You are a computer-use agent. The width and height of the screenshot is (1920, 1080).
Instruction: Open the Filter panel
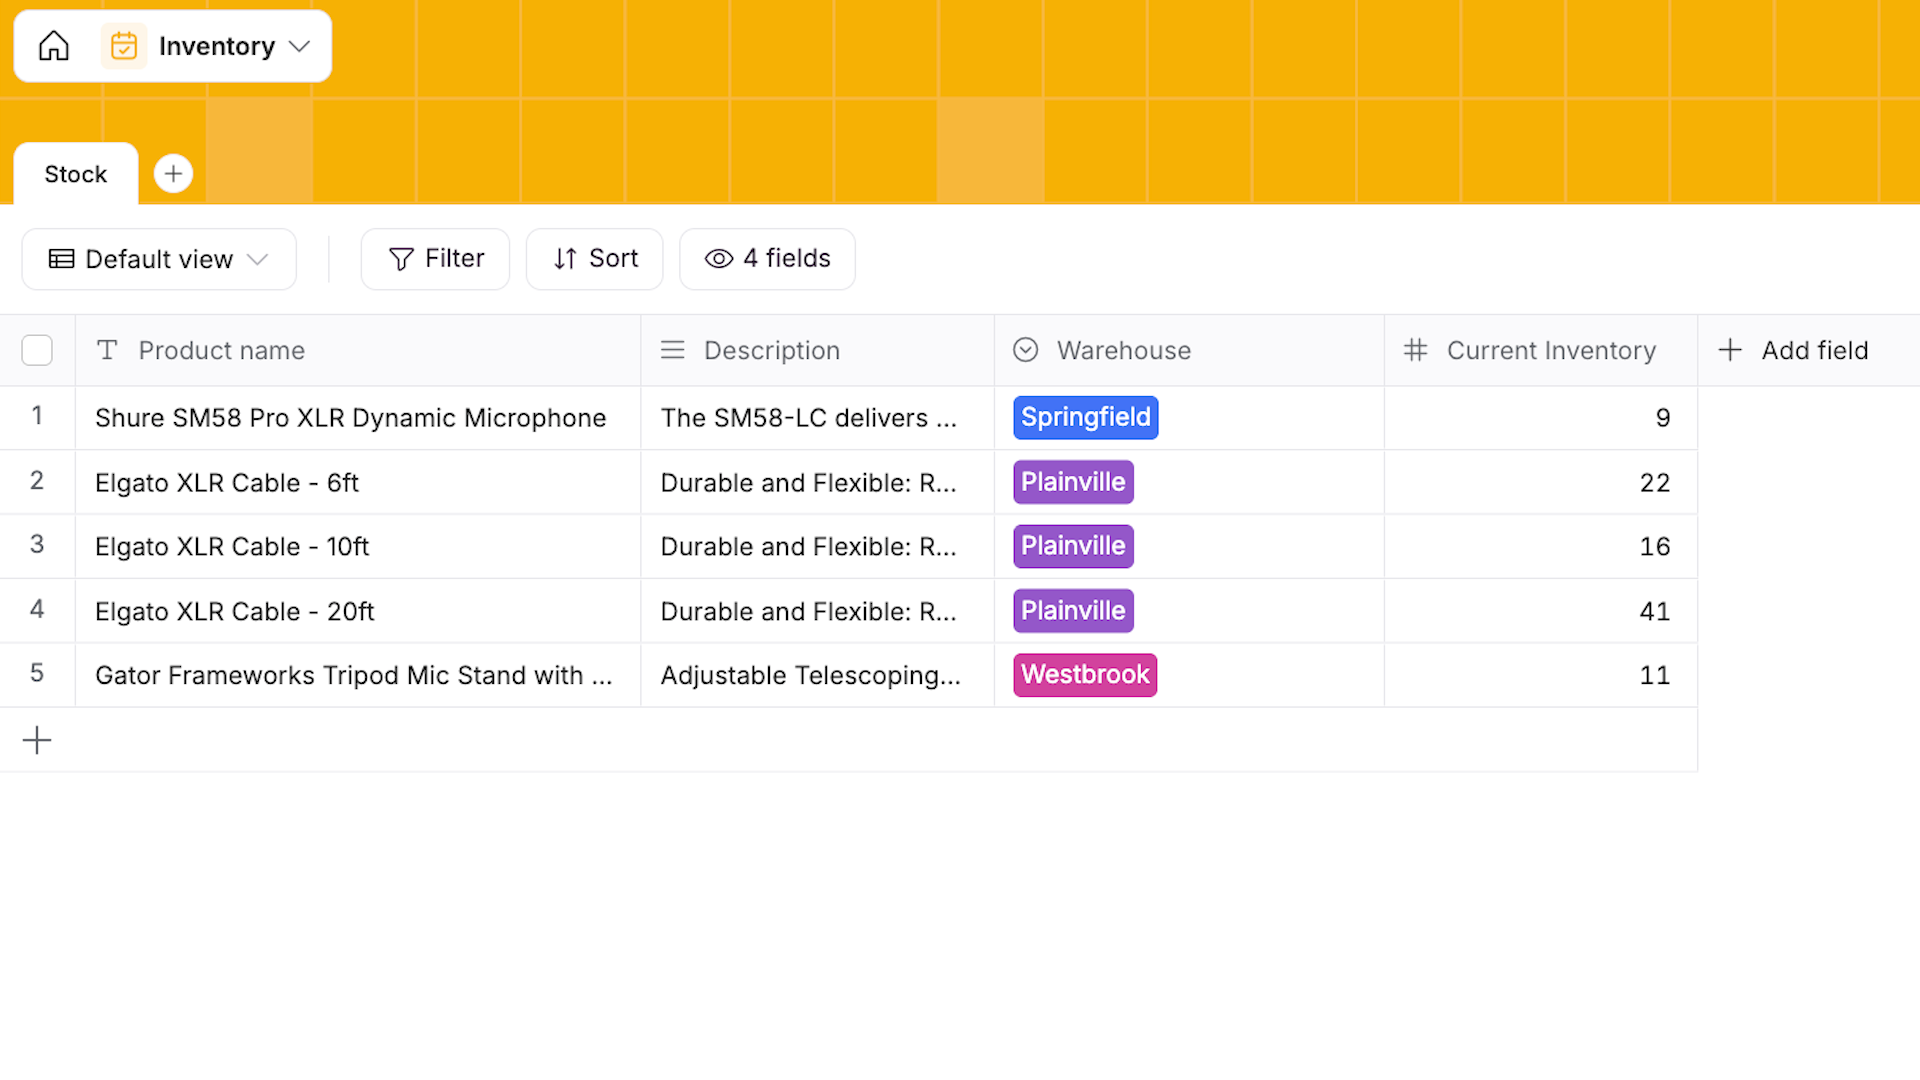coord(435,258)
